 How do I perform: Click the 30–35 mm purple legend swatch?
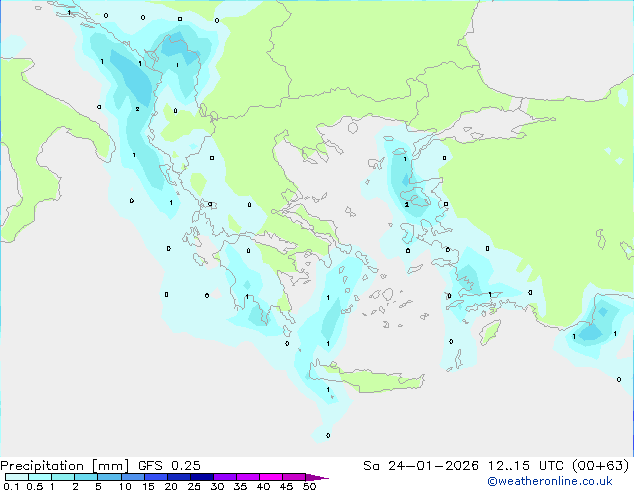[x=224, y=477]
